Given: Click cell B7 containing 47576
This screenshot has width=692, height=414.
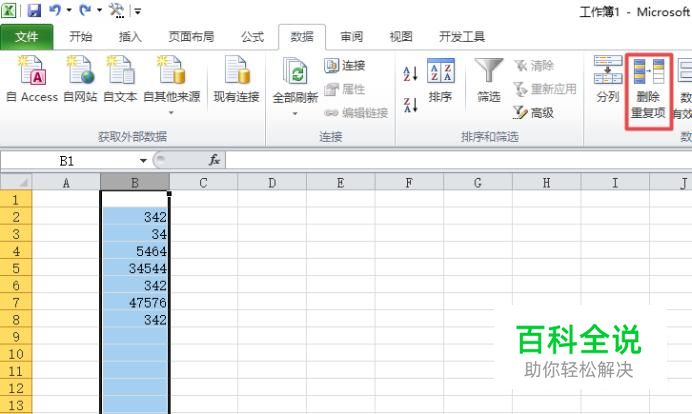Looking at the screenshot, I should 135,302.
